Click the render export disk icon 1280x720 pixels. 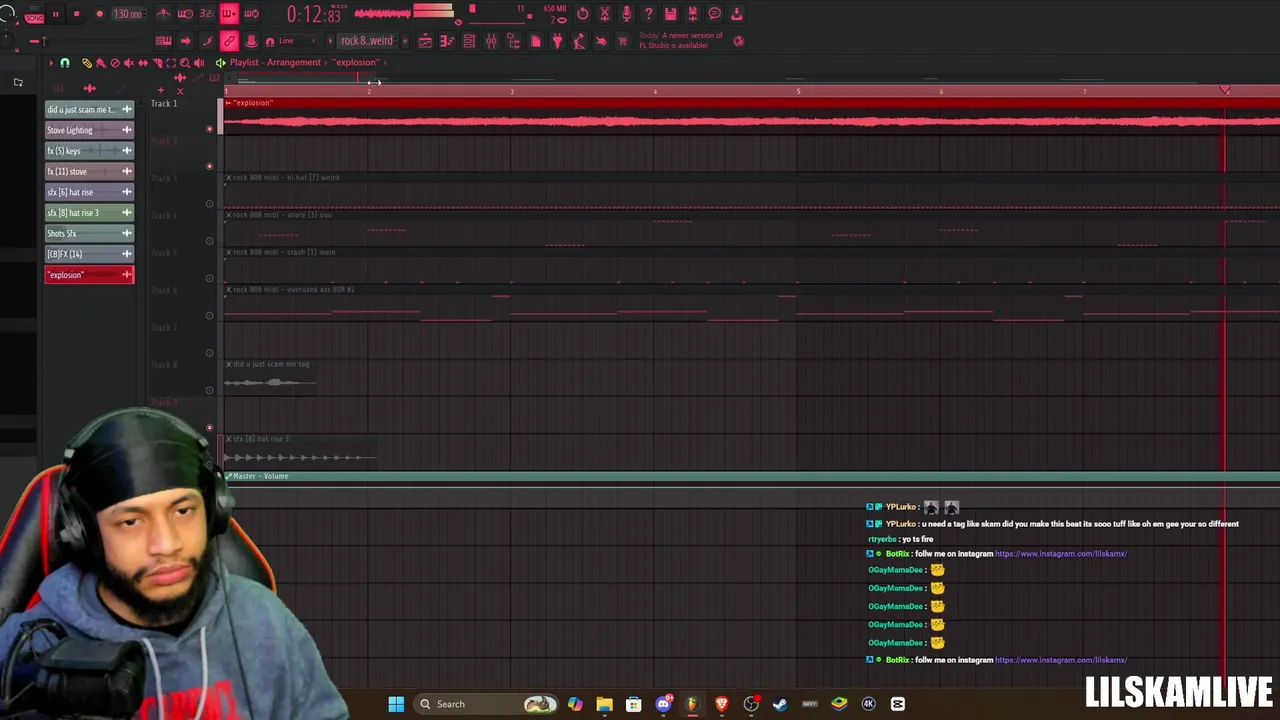point(692,14)
